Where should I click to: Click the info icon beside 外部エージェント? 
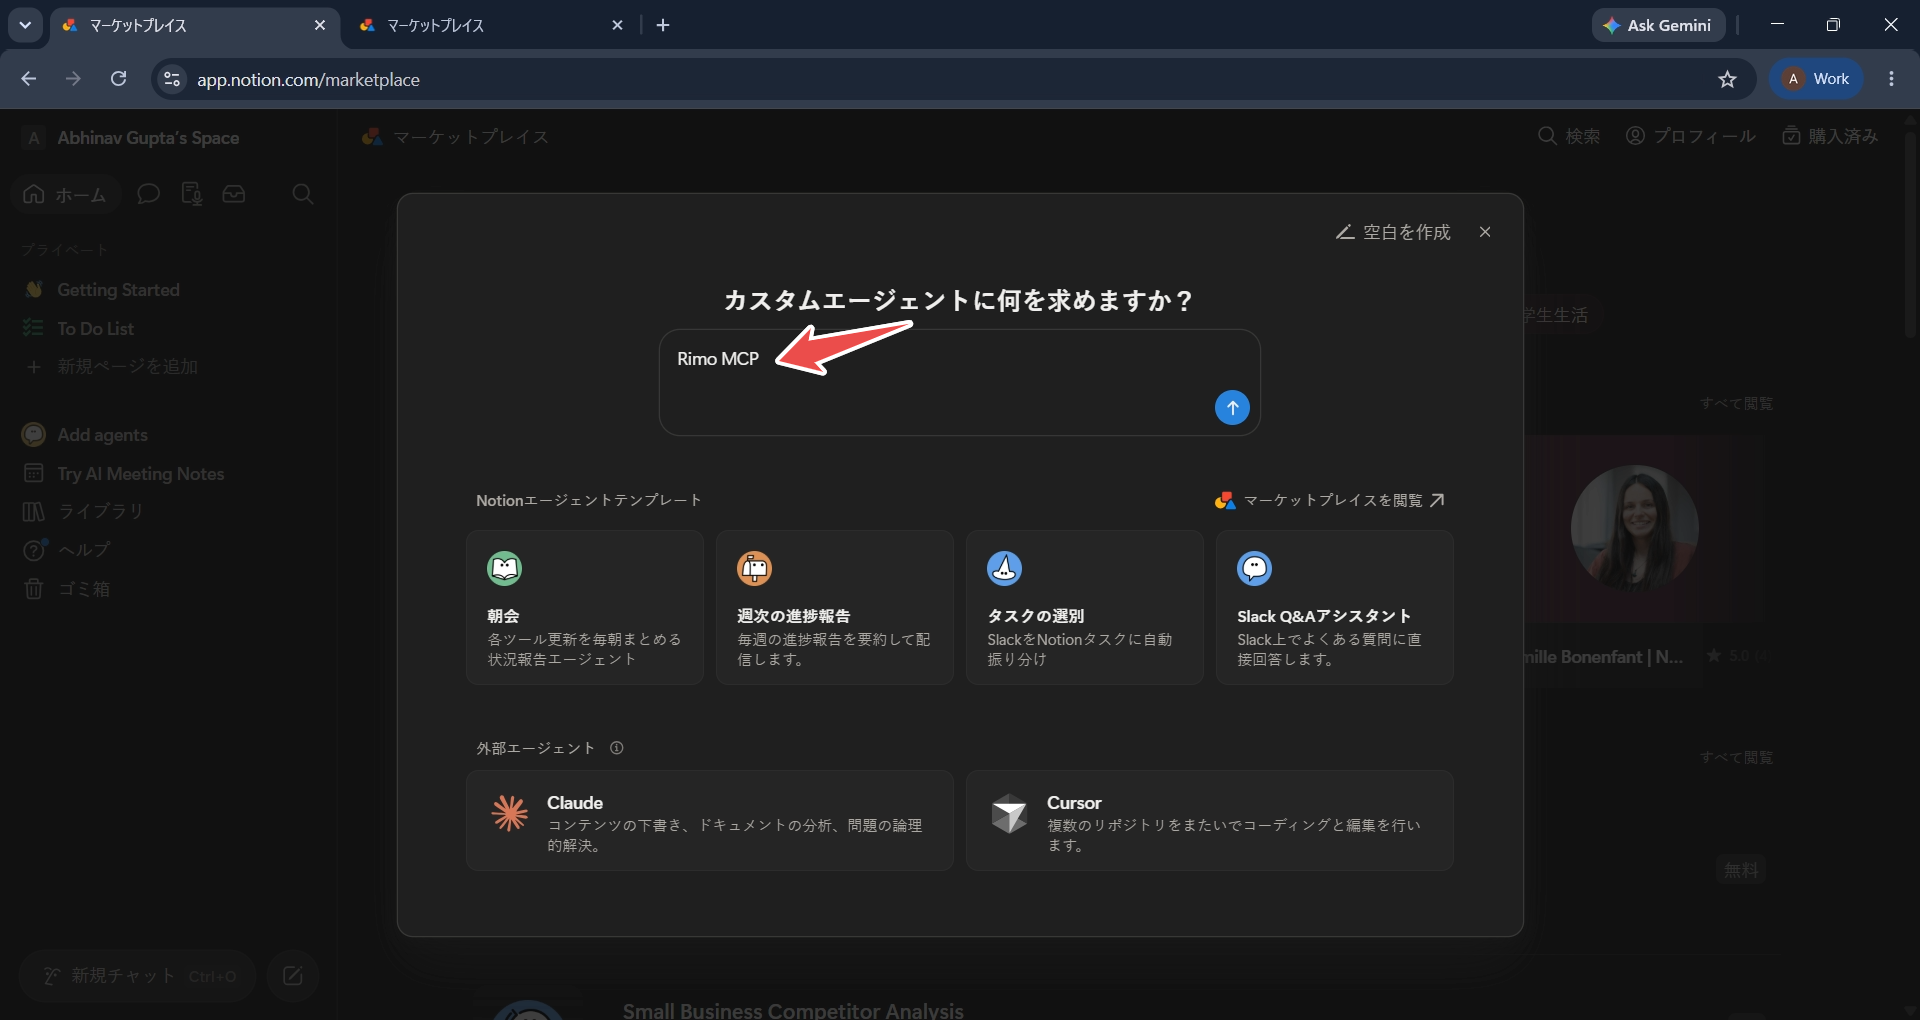[x=617, y=748]
